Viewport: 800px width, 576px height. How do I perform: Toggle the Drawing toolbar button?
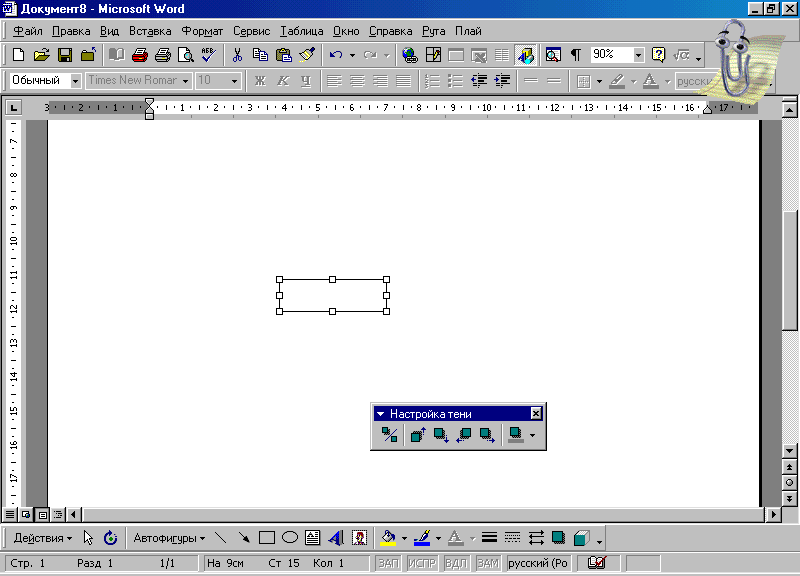coord(526,55)
